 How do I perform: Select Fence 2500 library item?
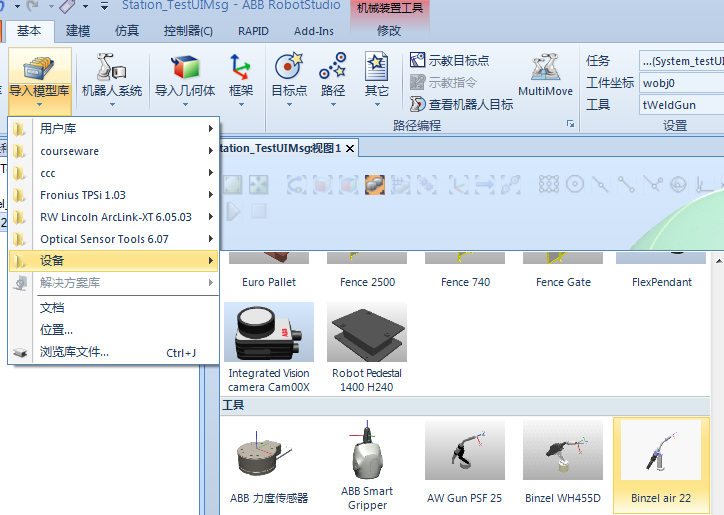367,271
